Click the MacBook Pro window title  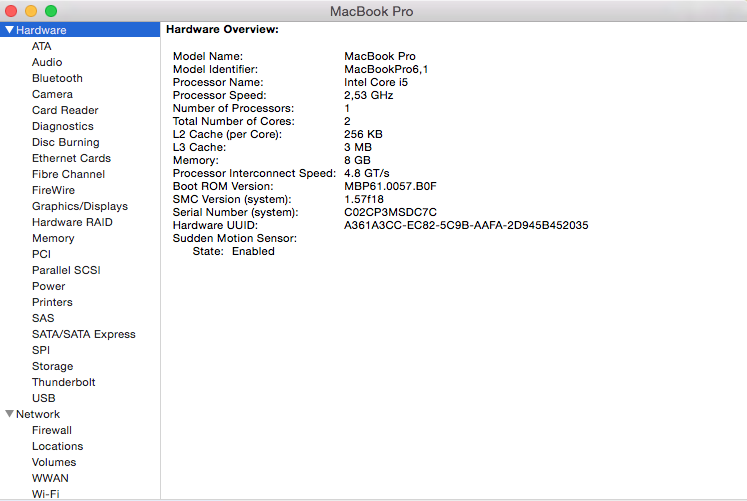372,11
